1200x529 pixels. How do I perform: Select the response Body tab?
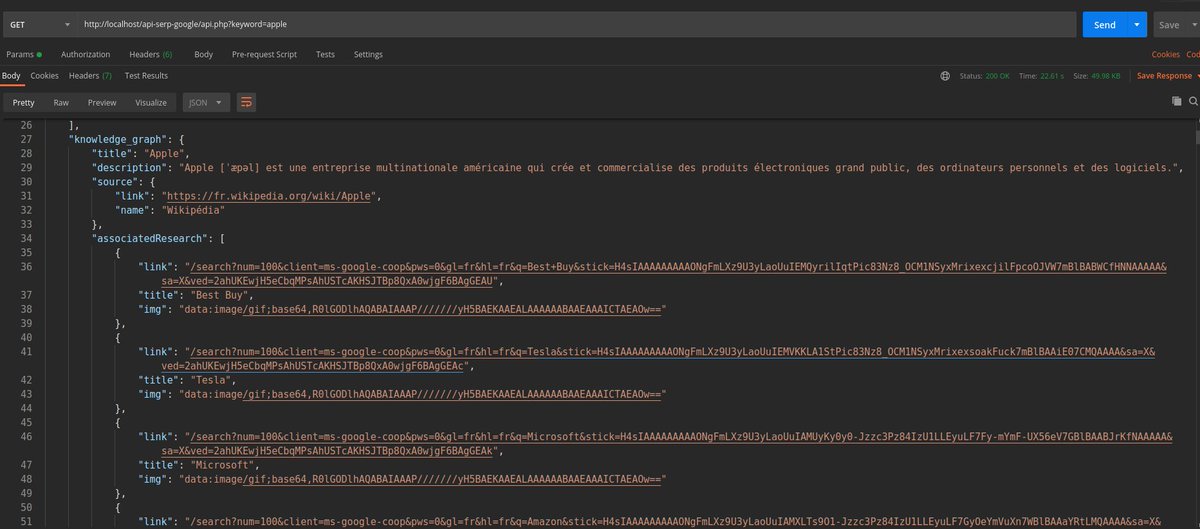pos(11,76)
